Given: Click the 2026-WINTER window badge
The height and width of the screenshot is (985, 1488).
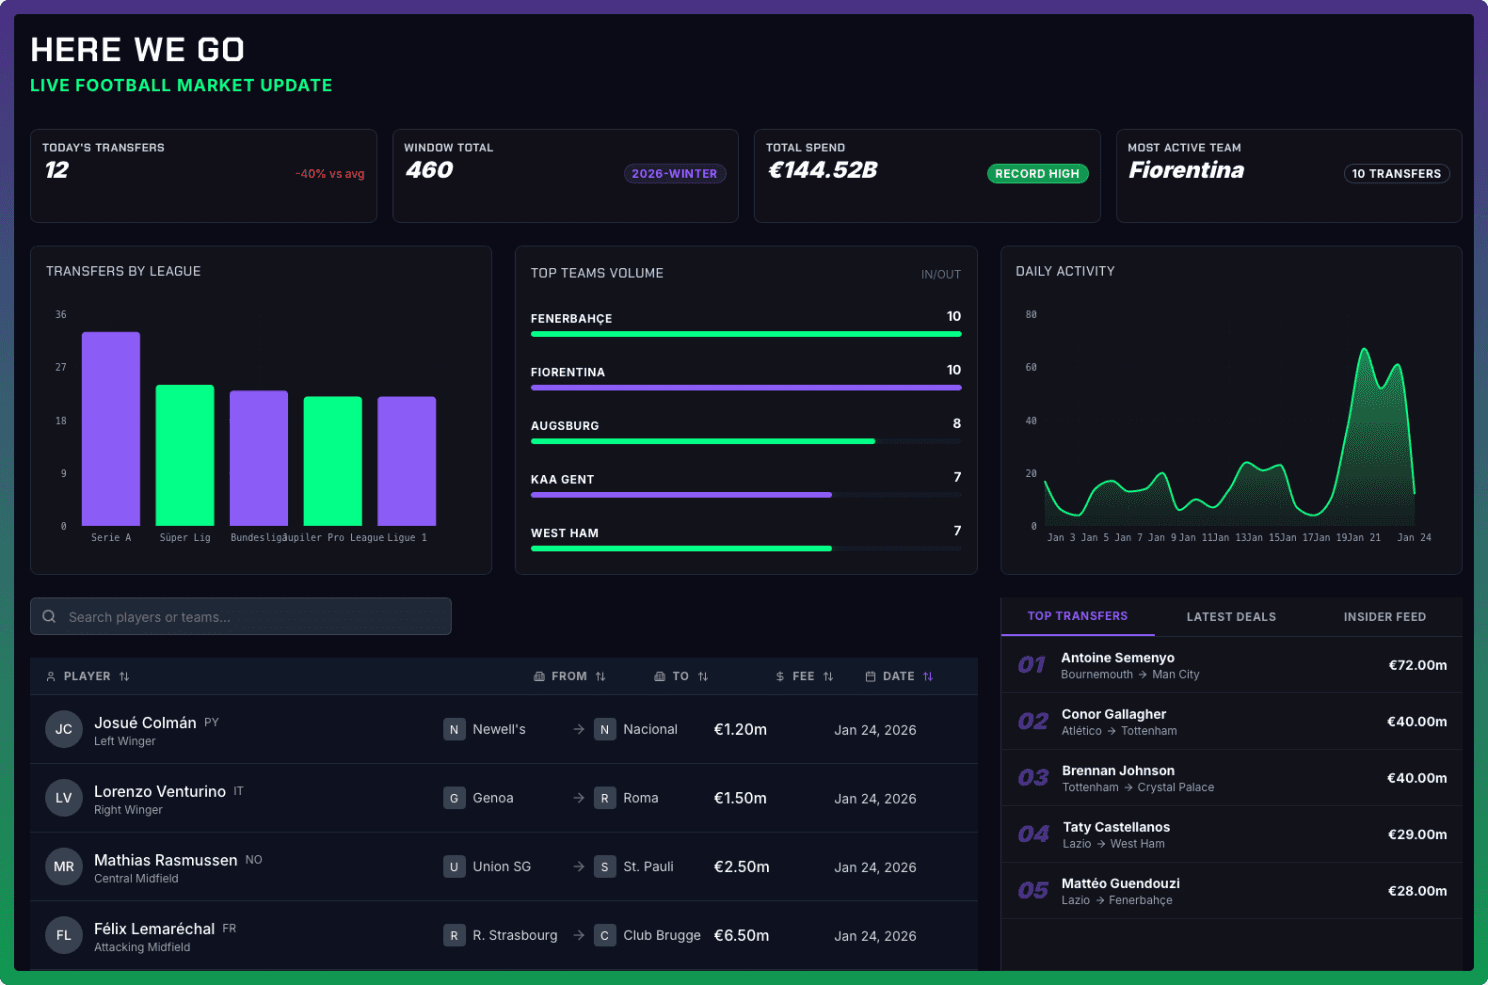Looking at the screenshot, I should click(675, 174).
